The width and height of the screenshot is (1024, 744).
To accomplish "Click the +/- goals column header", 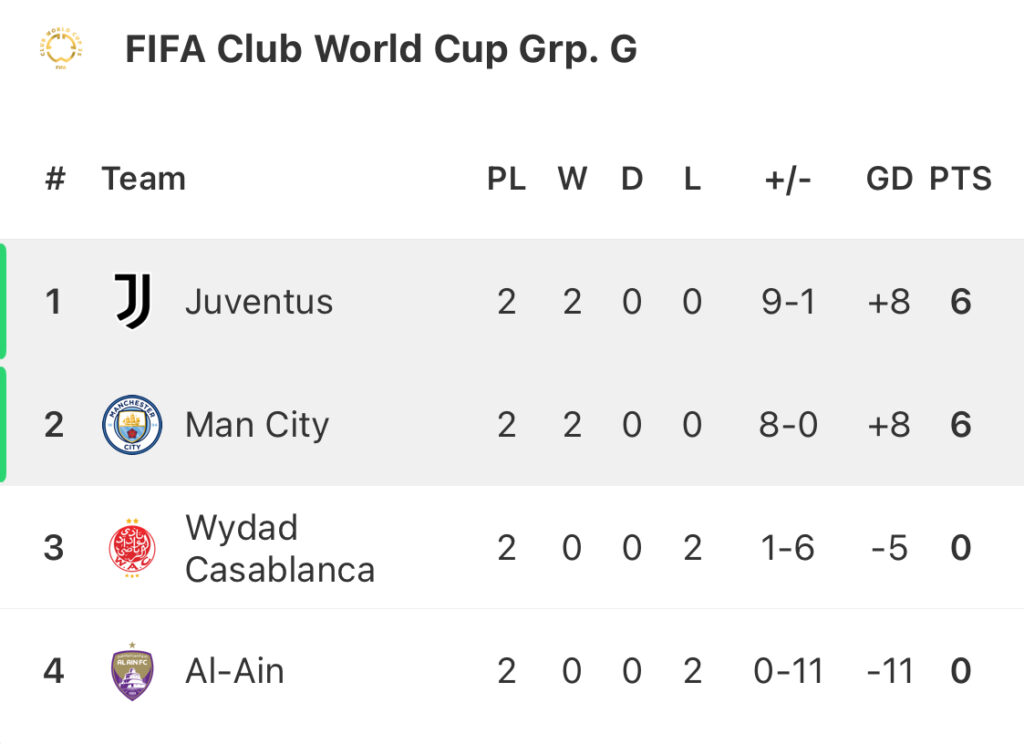I will (788, 179).
